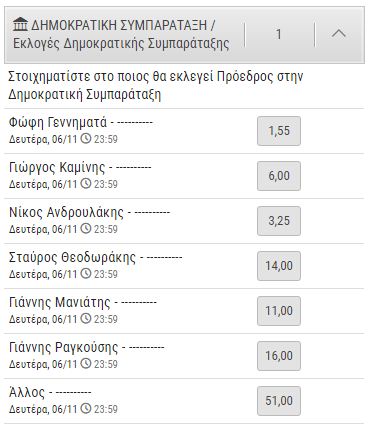
Task: Select the 14,00 odds for Σταύρος Θεοδωράκης
Action: coord(279,266)
